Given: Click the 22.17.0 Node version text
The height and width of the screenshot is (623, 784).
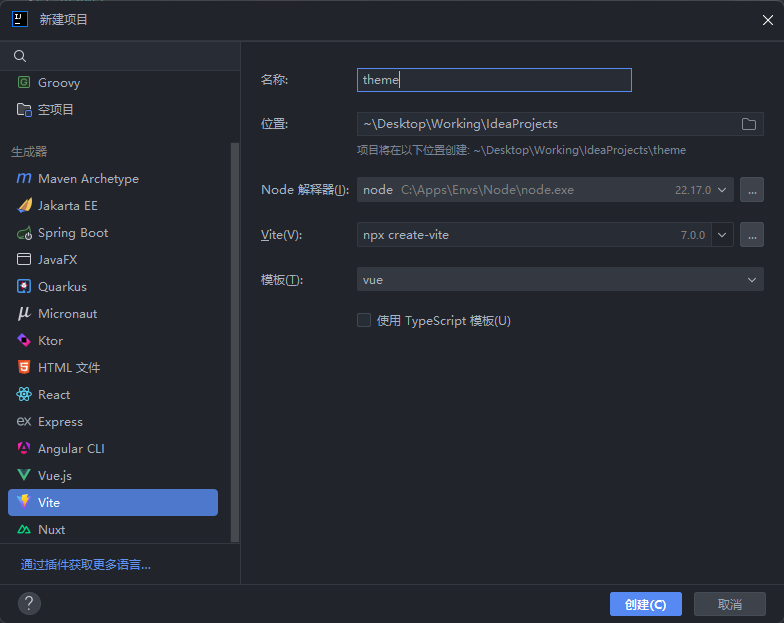Looking at the screenshot, I should click(693, 190).
